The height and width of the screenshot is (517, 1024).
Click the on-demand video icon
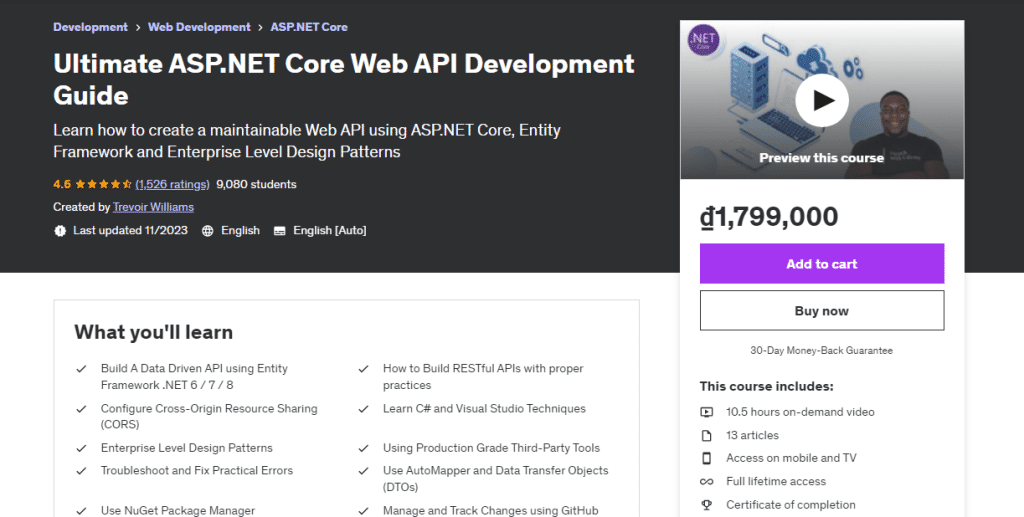coord(707,412)
